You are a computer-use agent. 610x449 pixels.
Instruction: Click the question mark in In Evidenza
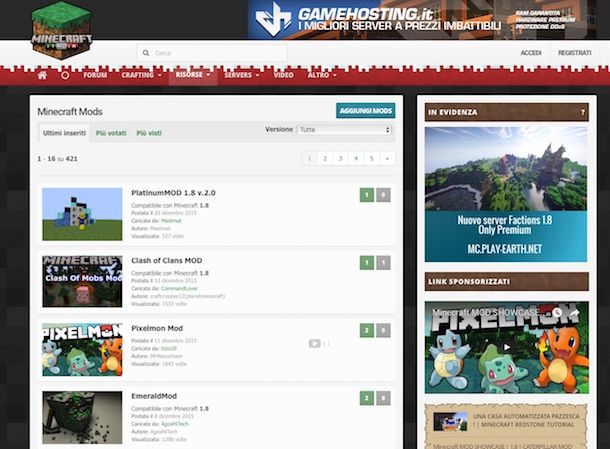(x=582, y=112)
